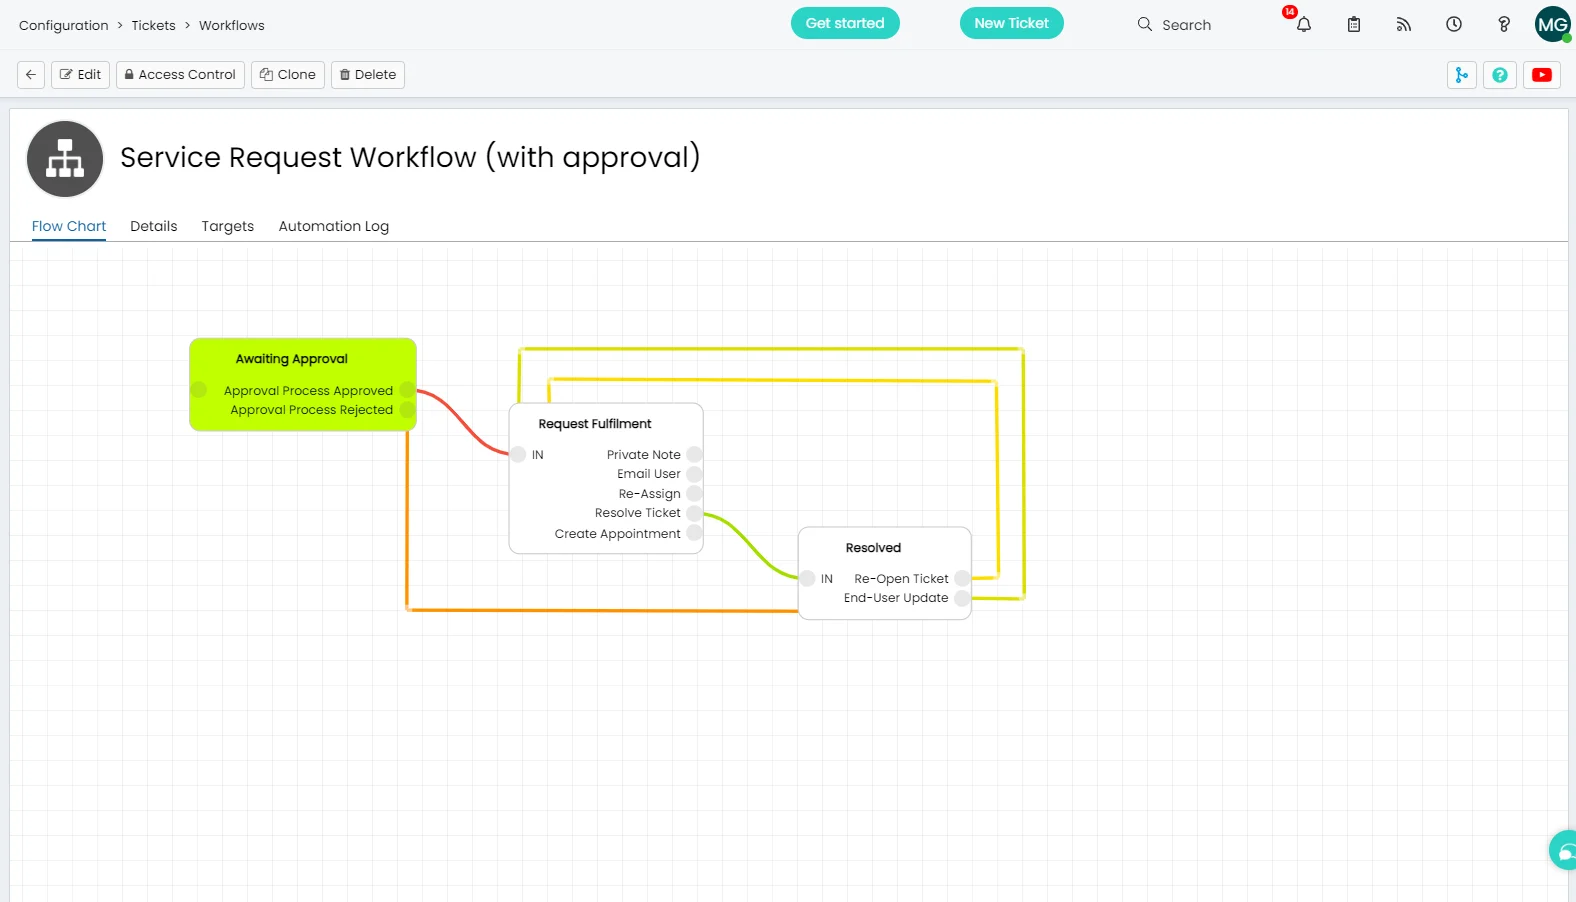Click the Email User action label
This screenshot has height=902, width=1576.
(x=648, y=474)
